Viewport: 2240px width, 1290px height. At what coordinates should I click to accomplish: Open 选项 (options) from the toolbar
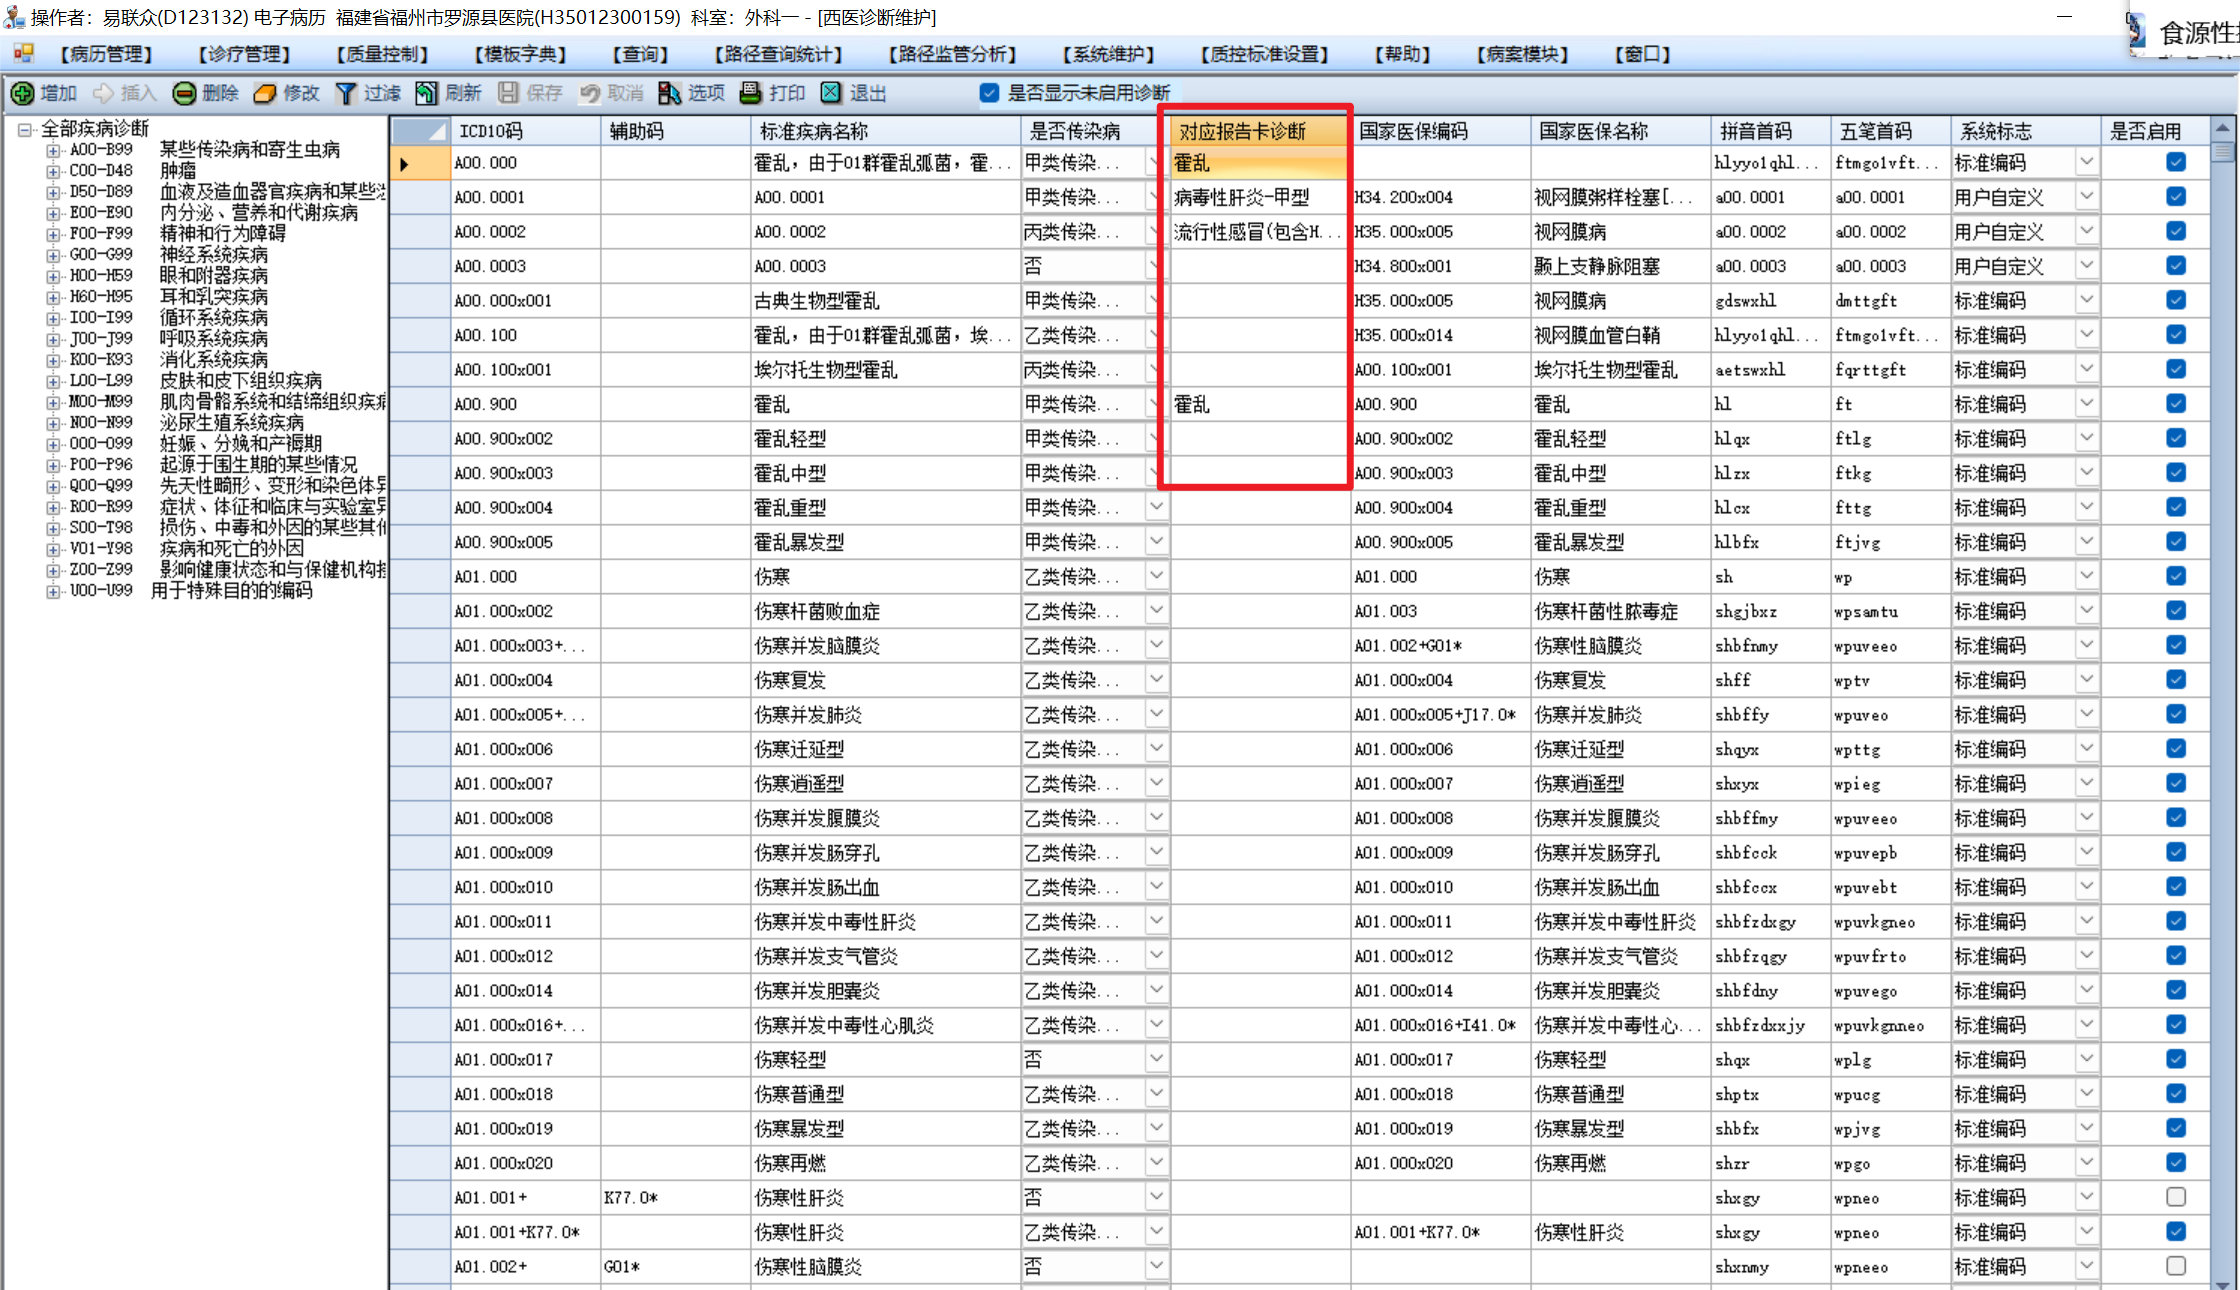click(669, 93)
